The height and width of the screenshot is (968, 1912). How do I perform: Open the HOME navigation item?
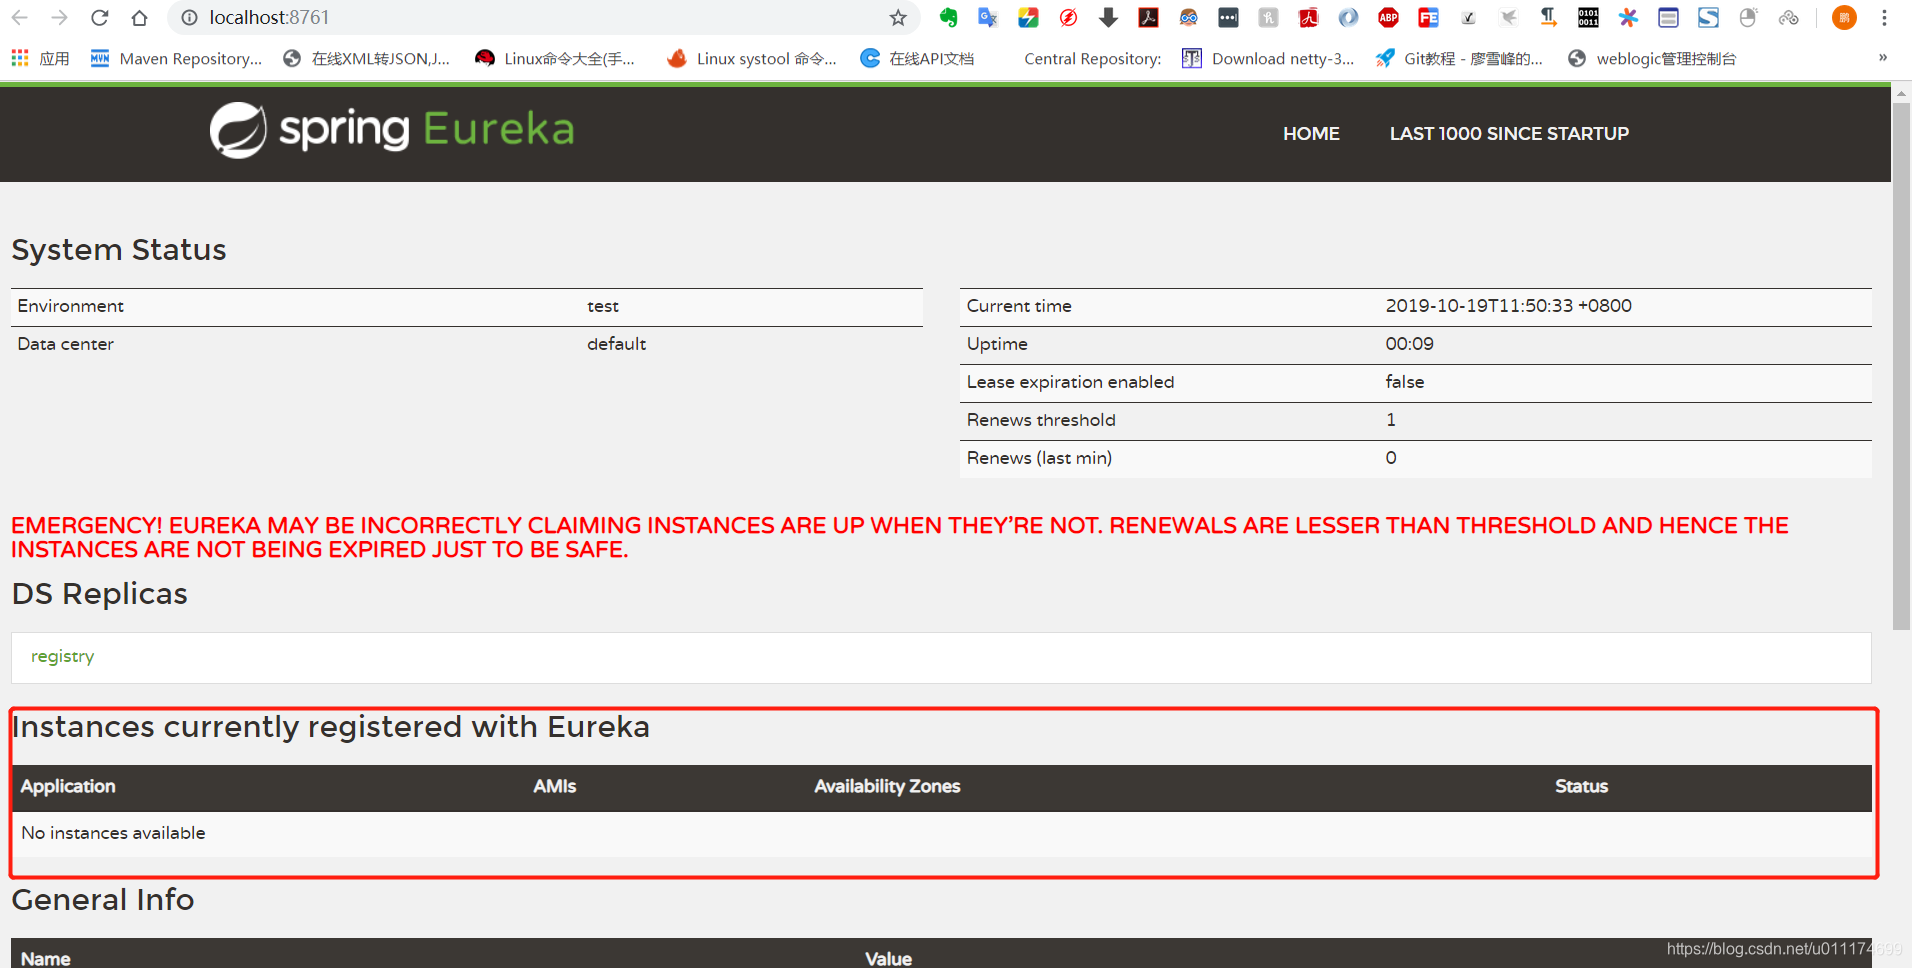point(1311,134)
